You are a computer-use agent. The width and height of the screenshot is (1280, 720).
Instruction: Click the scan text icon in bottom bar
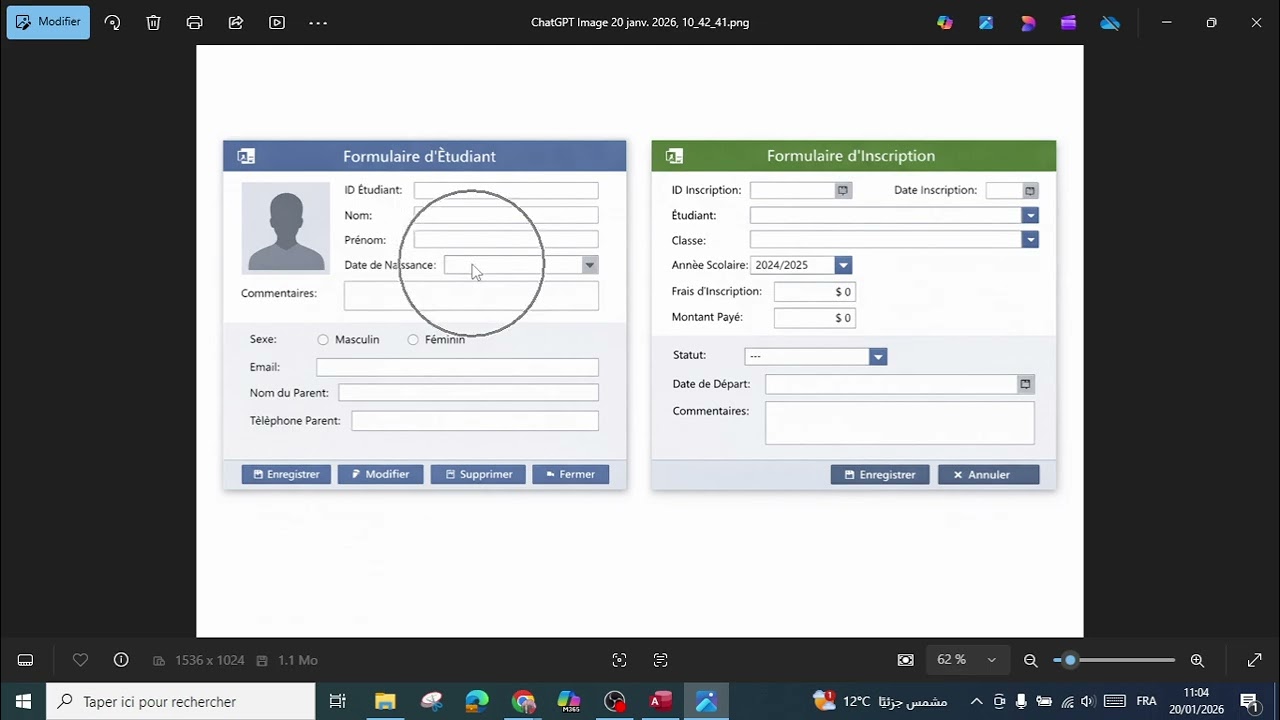pyautogui.click(x=660, y=660)
